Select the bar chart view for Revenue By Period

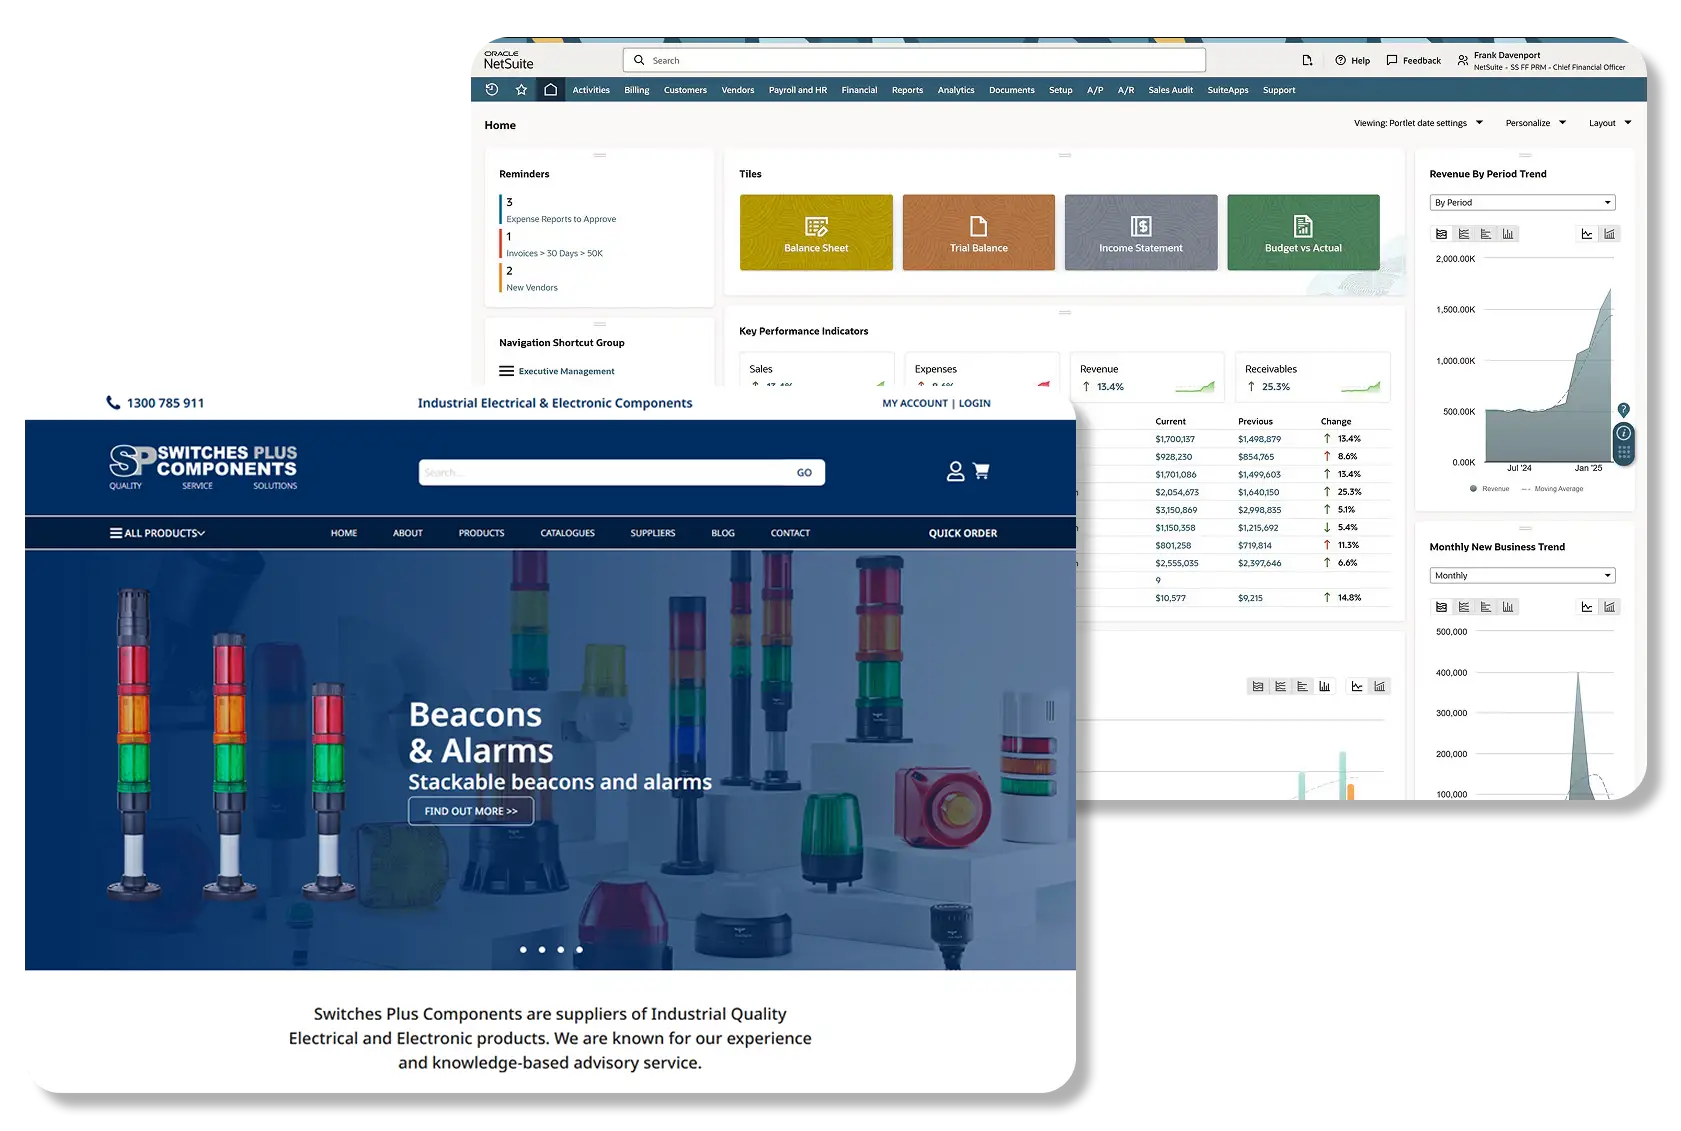[1506, 234]
